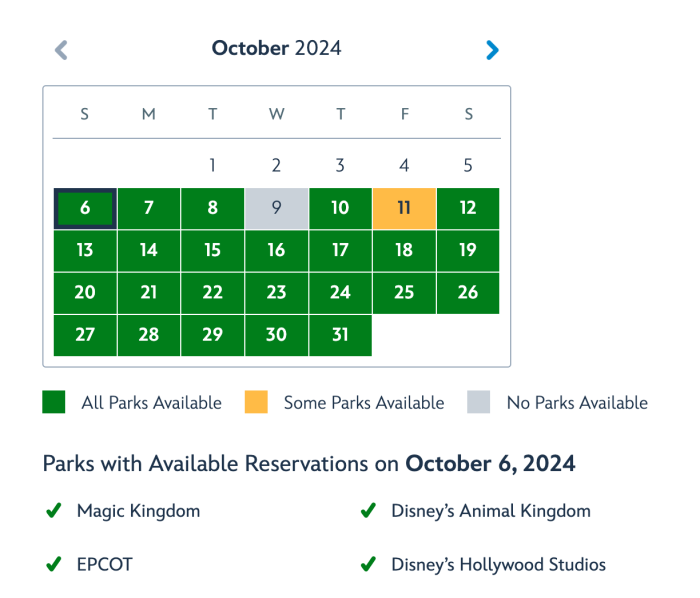The width and height of the screenshot is (700, 598).
Task: Pick the unavailable October 9 date
Action: [276, 208]
